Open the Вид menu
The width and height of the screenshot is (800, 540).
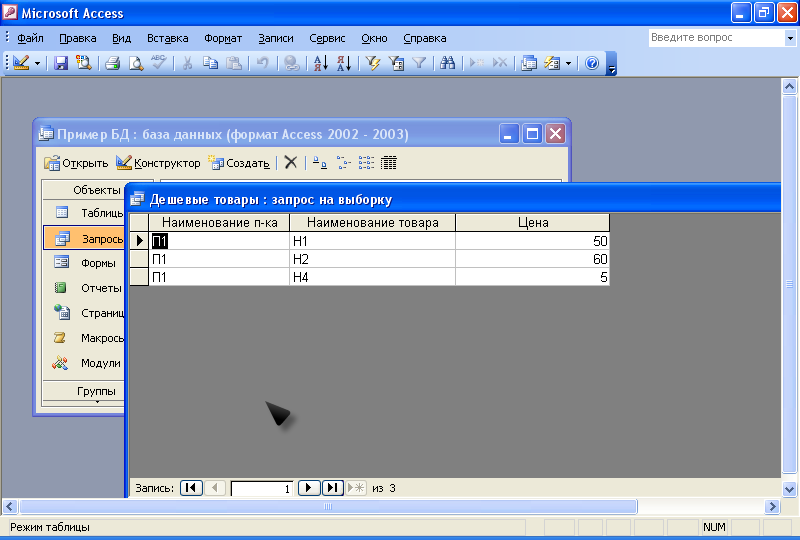[121, 38]
